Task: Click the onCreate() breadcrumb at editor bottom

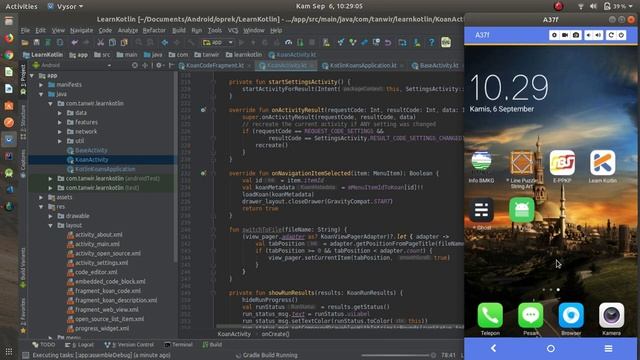Action: (276, 334)
